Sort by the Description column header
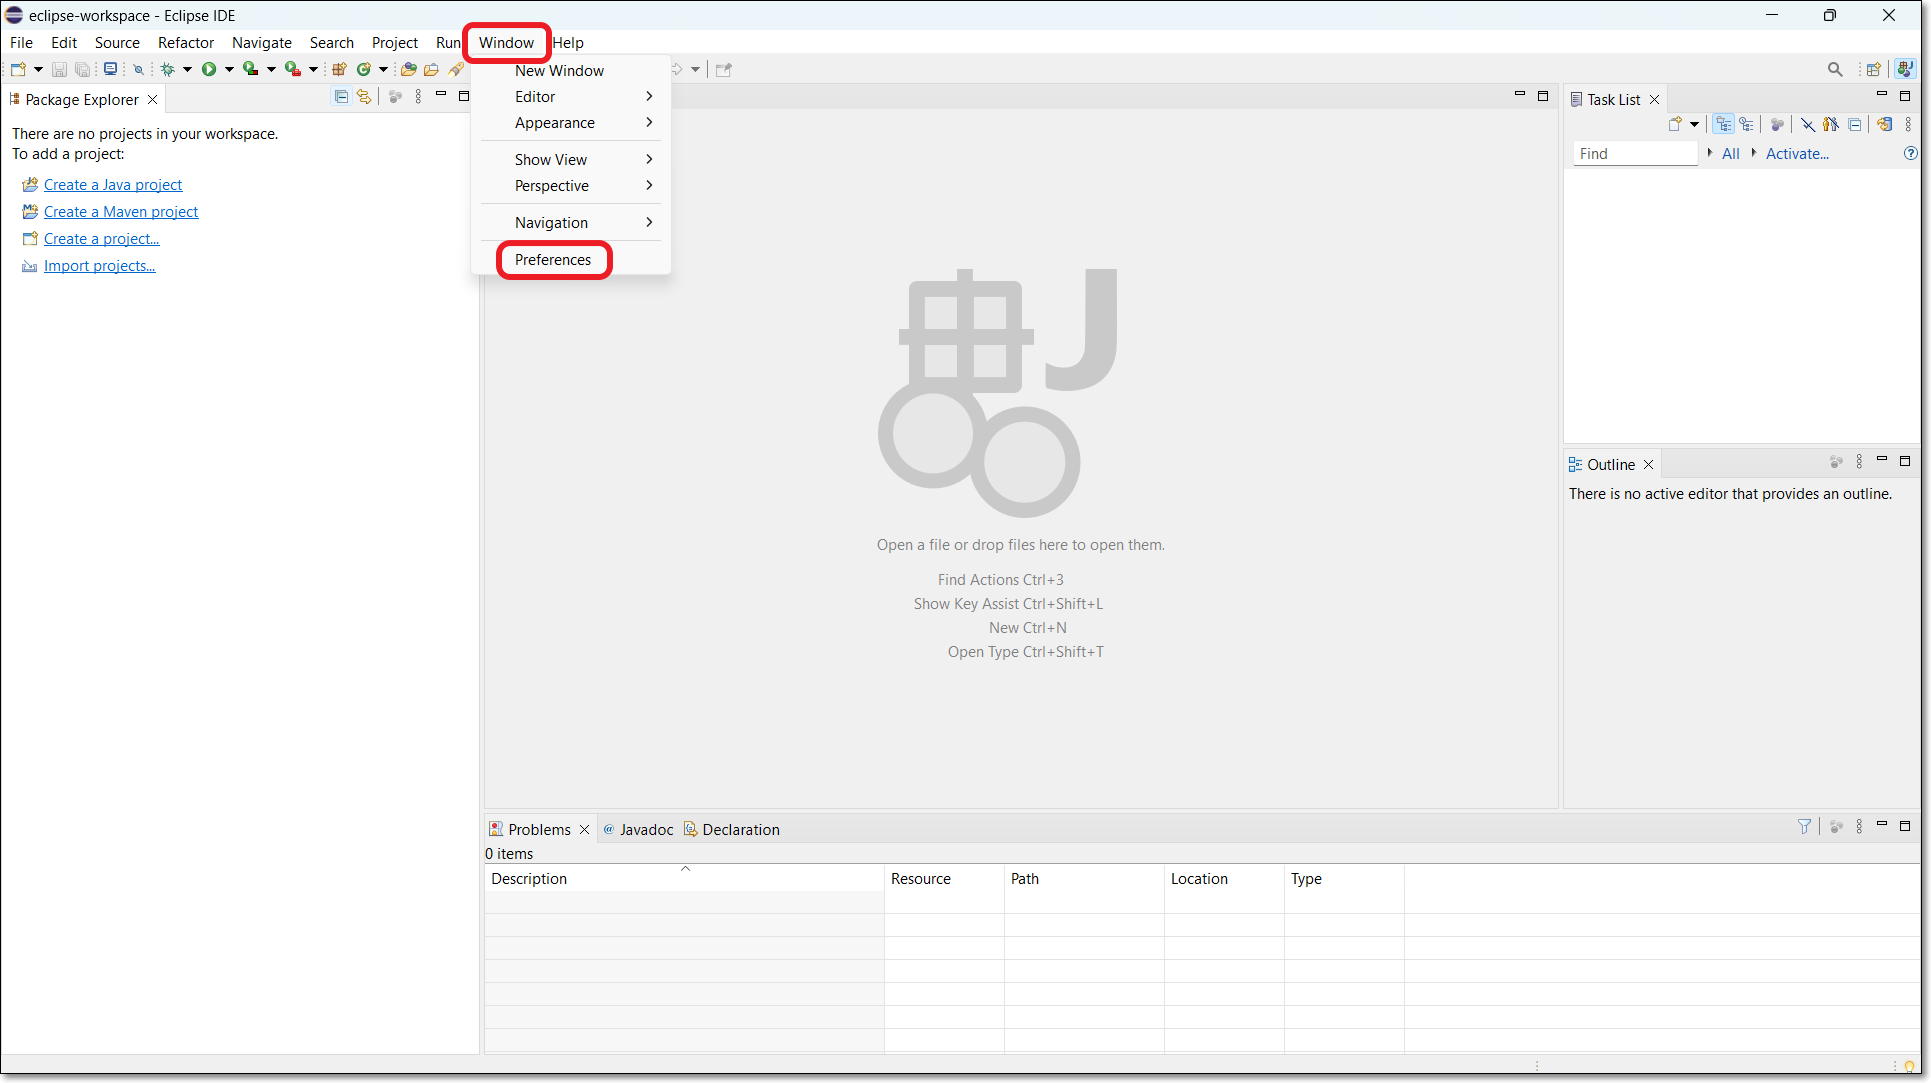Screen dimensions: 1931x1083 point(684,879)
